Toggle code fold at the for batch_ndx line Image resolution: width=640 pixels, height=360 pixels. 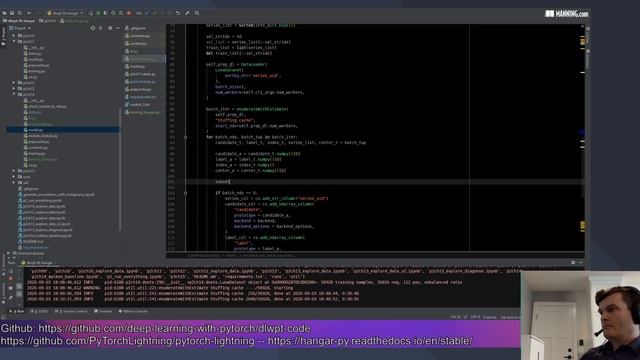pos(185,137)
